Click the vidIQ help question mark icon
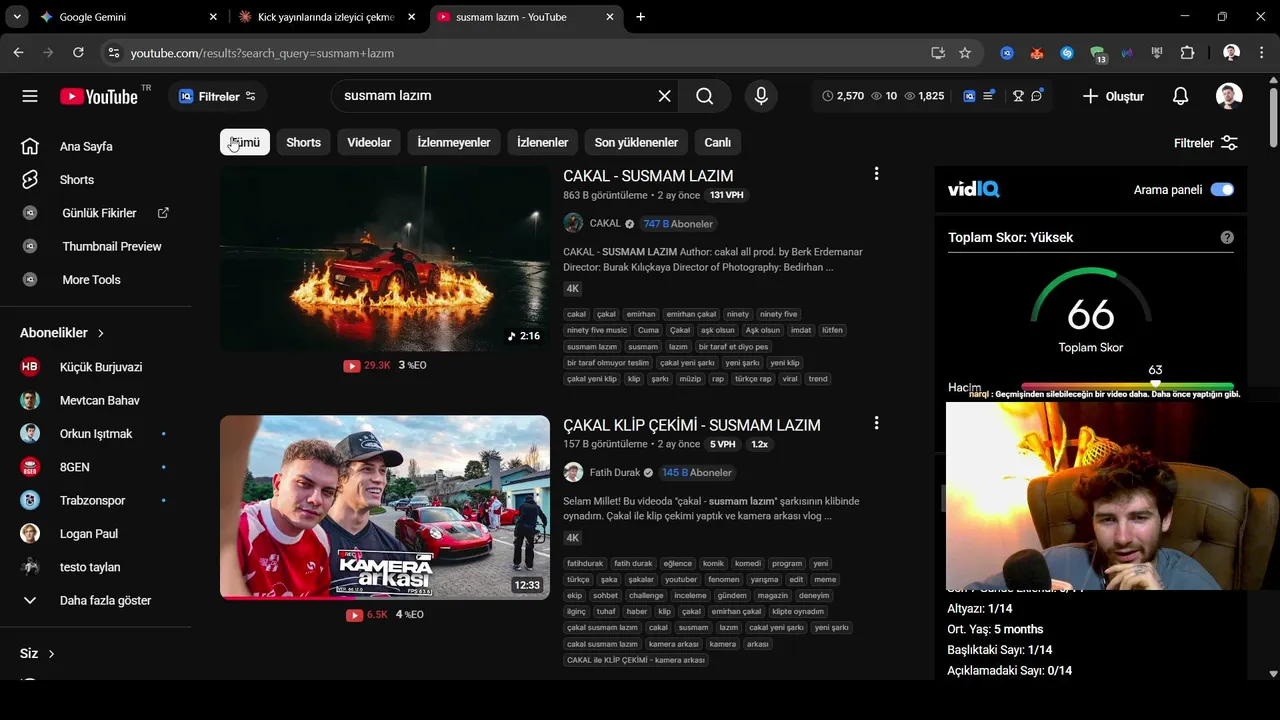The width and height of the screenshot is (1280, 720). pos(1227,238)
